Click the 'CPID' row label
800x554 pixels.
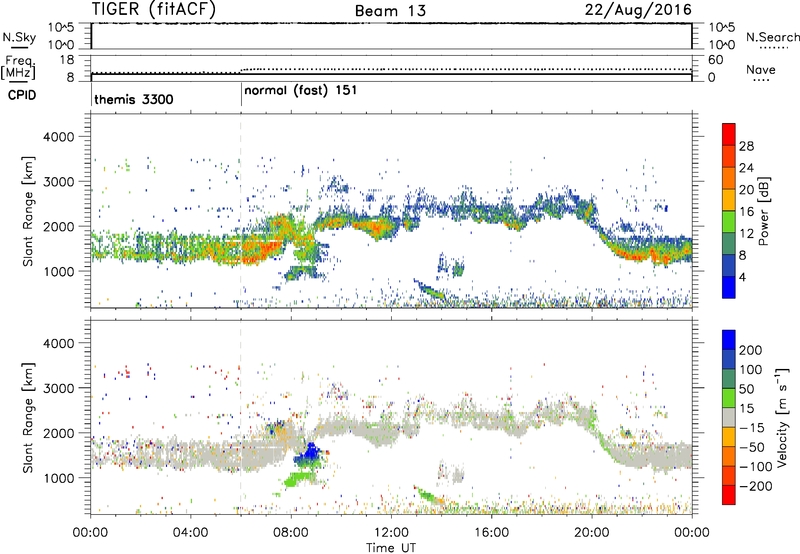coord(22,95)
